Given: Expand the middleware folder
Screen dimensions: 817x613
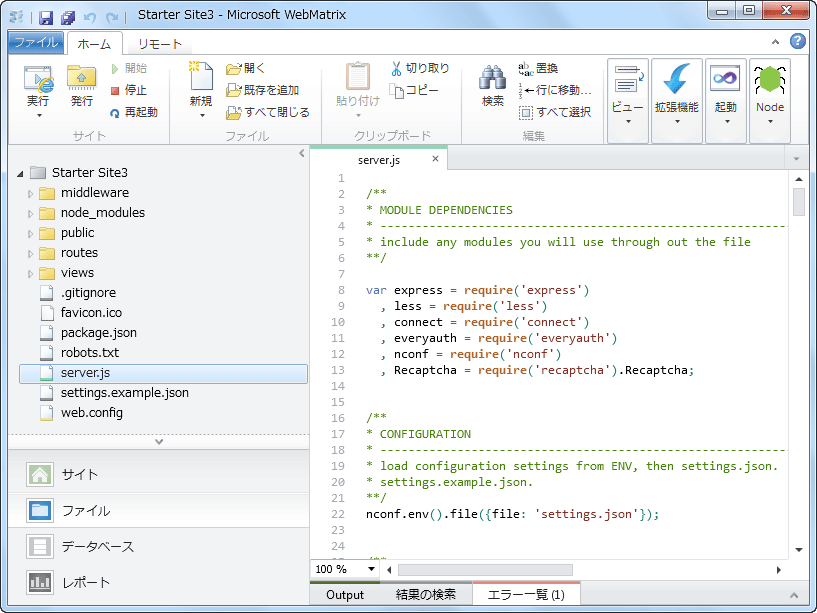Looking at the screenshot, I should (x=30, y=194).
